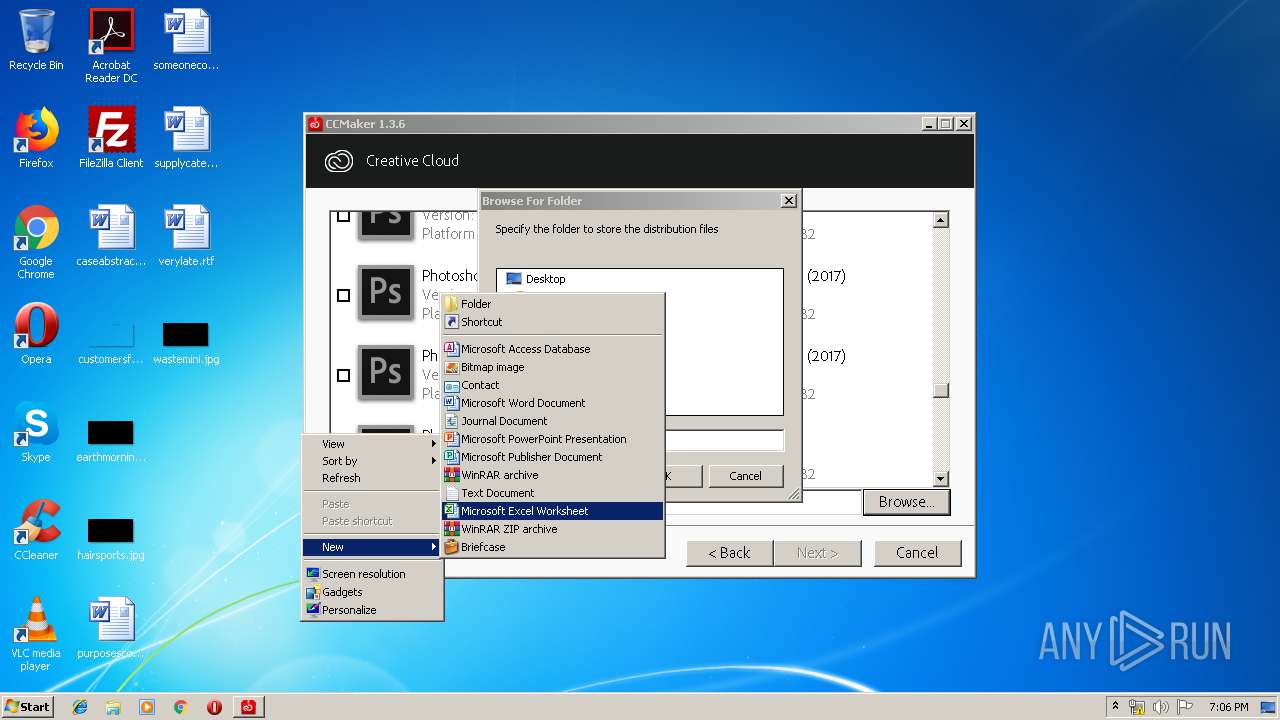
Task: Create Microsoft PowerPoint Presentation
Action: [x=553, y=439]
